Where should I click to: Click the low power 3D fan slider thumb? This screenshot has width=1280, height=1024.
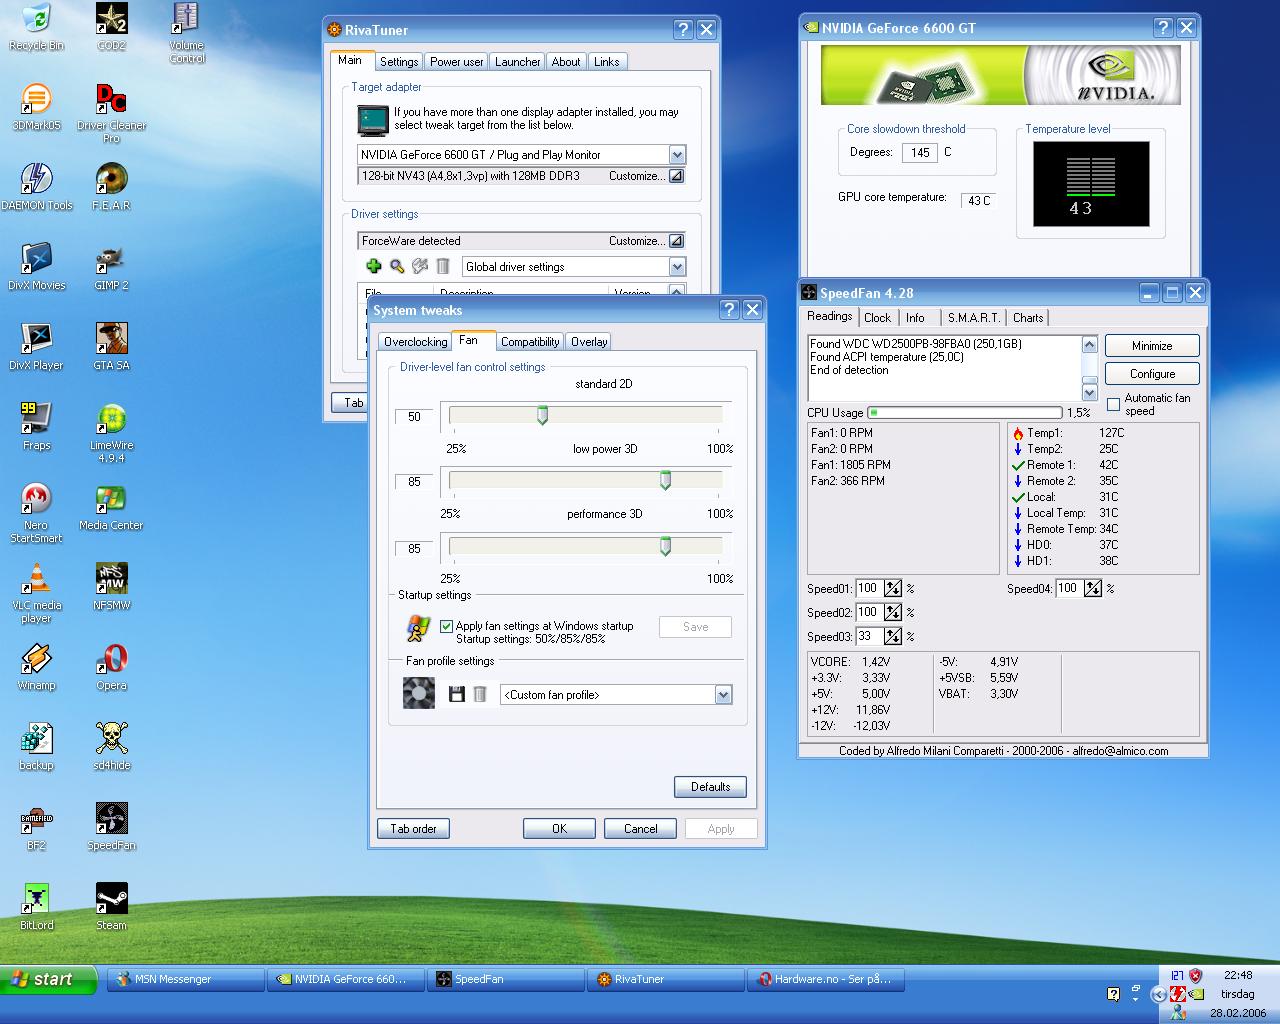coord(665,480)
